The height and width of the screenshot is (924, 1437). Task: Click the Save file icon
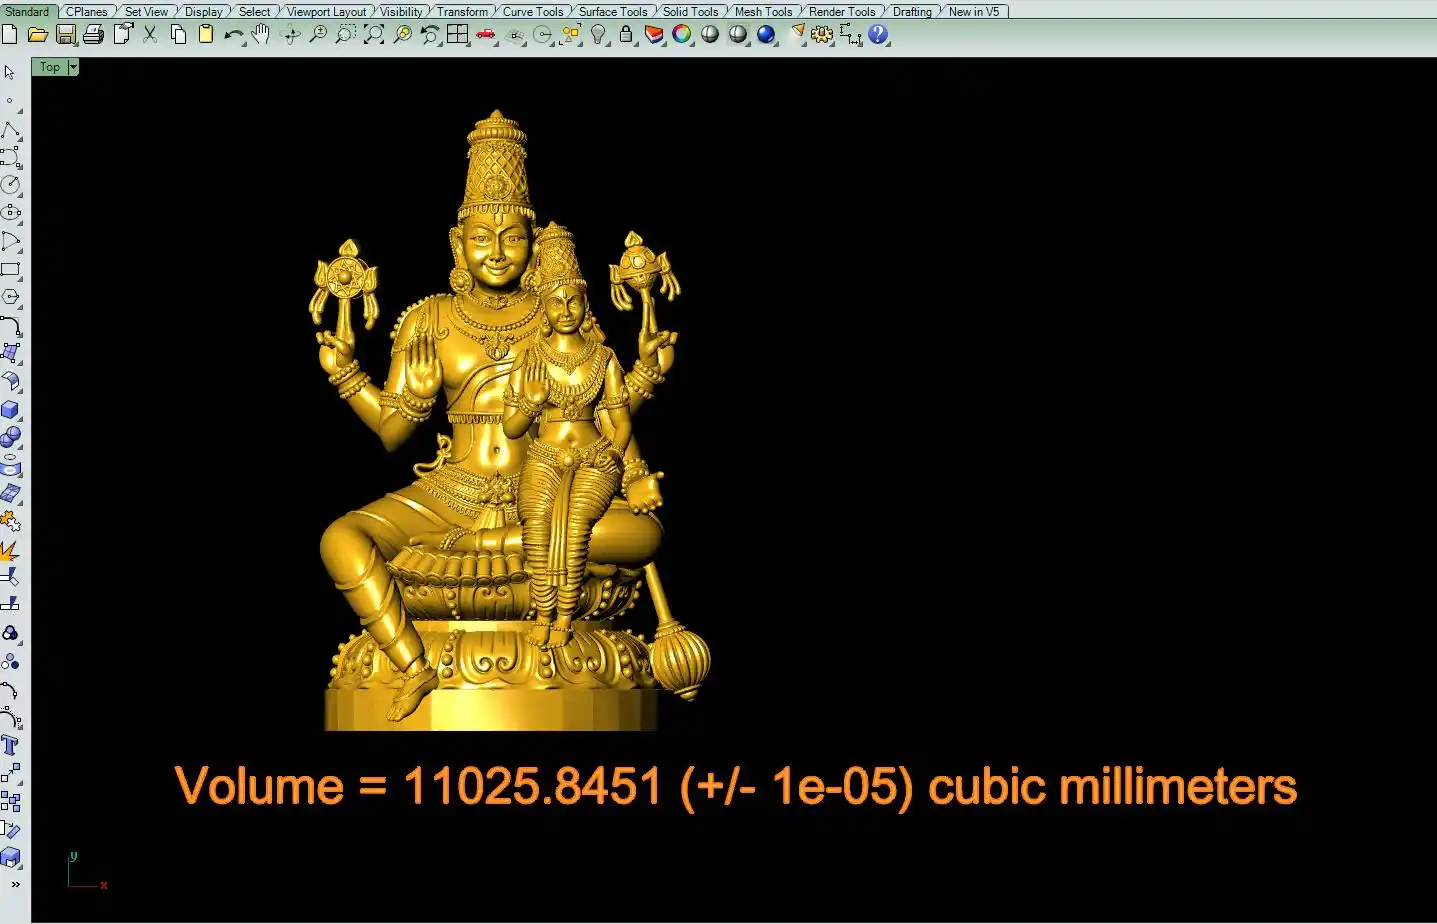click(66, 35)
